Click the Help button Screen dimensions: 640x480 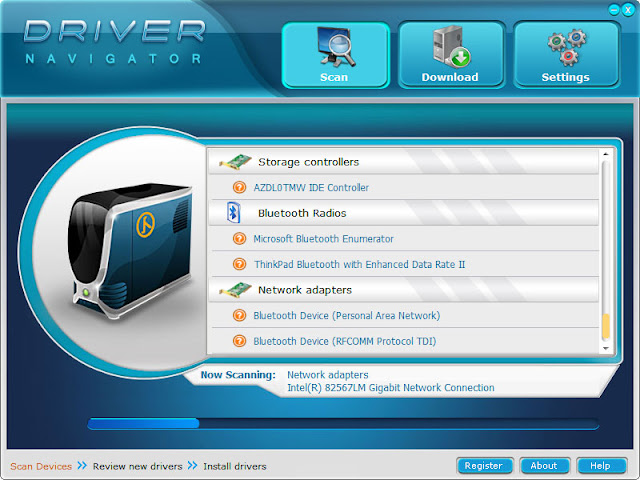tap(601, 466)
